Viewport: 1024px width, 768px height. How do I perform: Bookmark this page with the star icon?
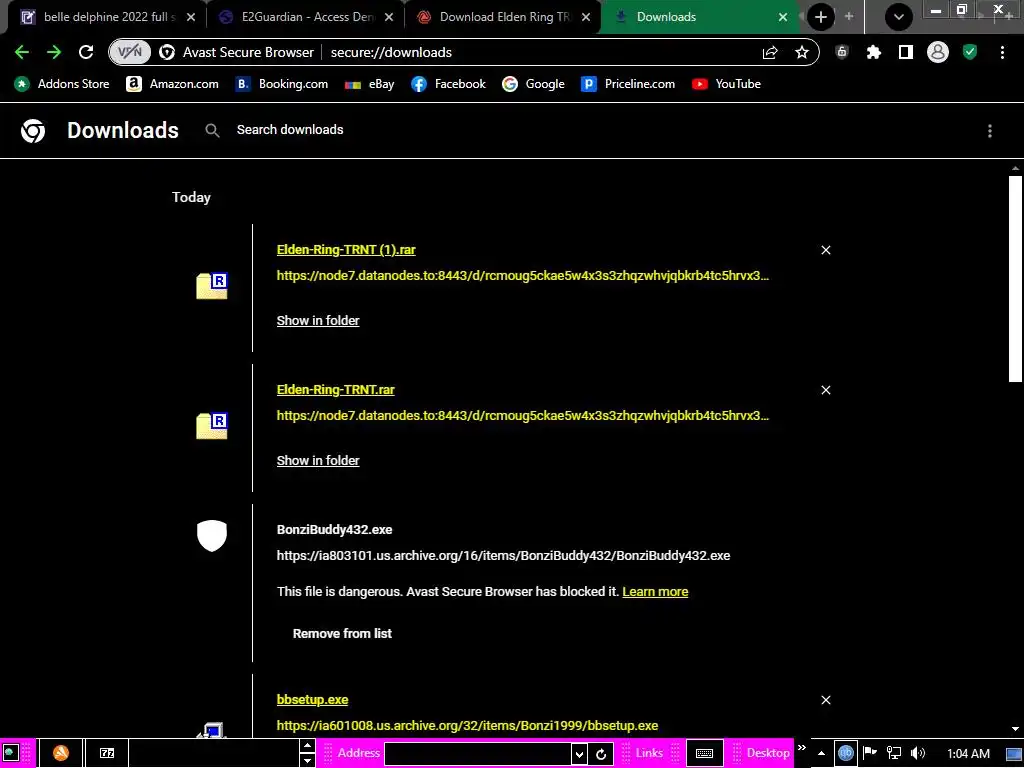pos(802,52)
